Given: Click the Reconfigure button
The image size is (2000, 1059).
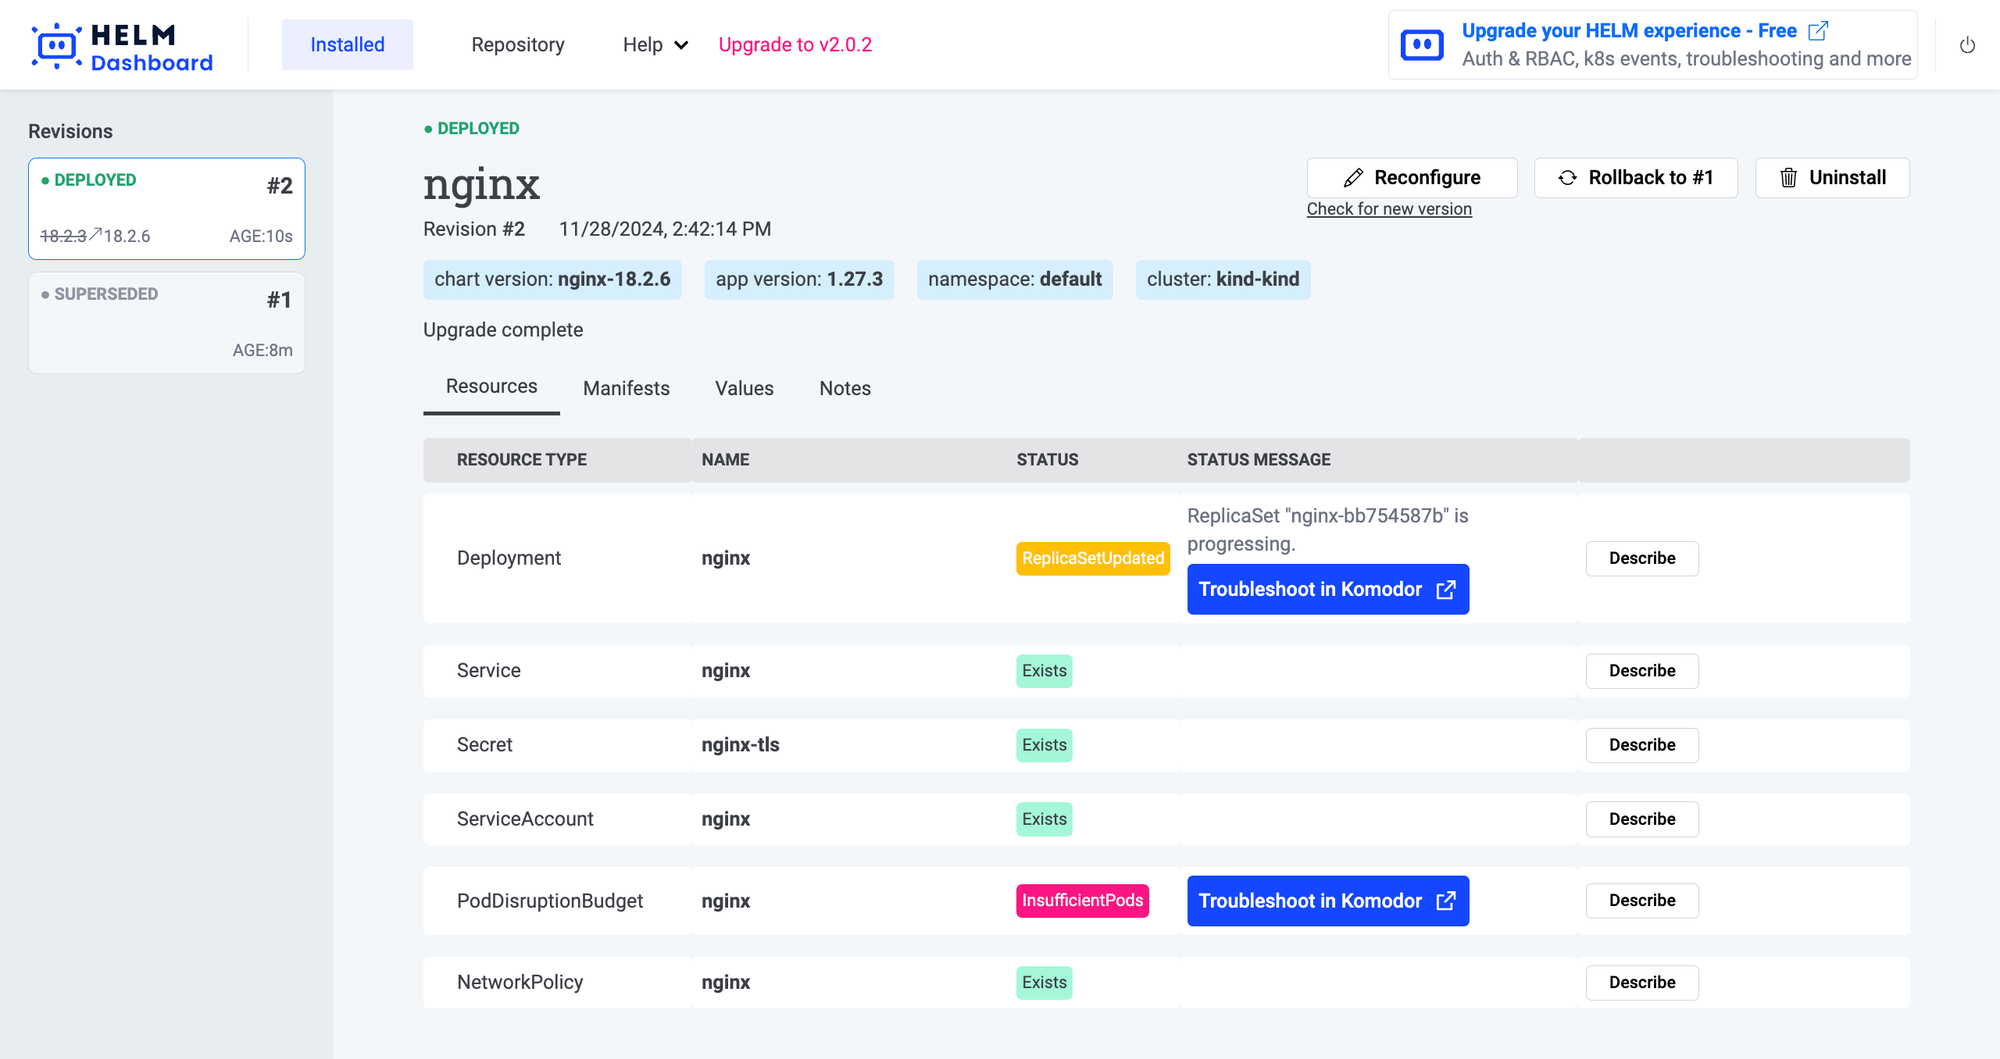Looking at the screenshot, I should coord(1412,178).
